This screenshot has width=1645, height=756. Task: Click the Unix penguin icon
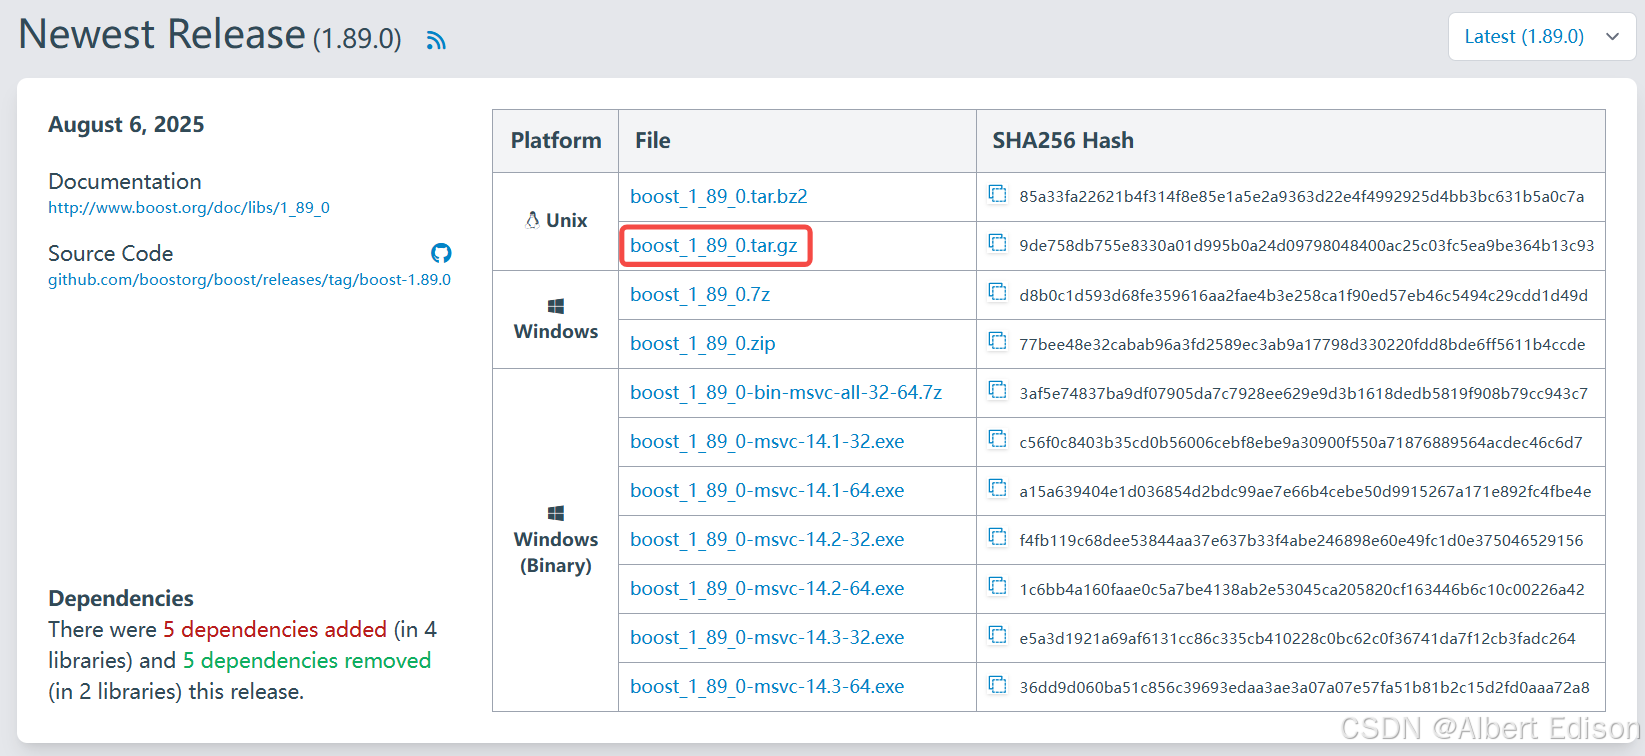coord(532,220)
